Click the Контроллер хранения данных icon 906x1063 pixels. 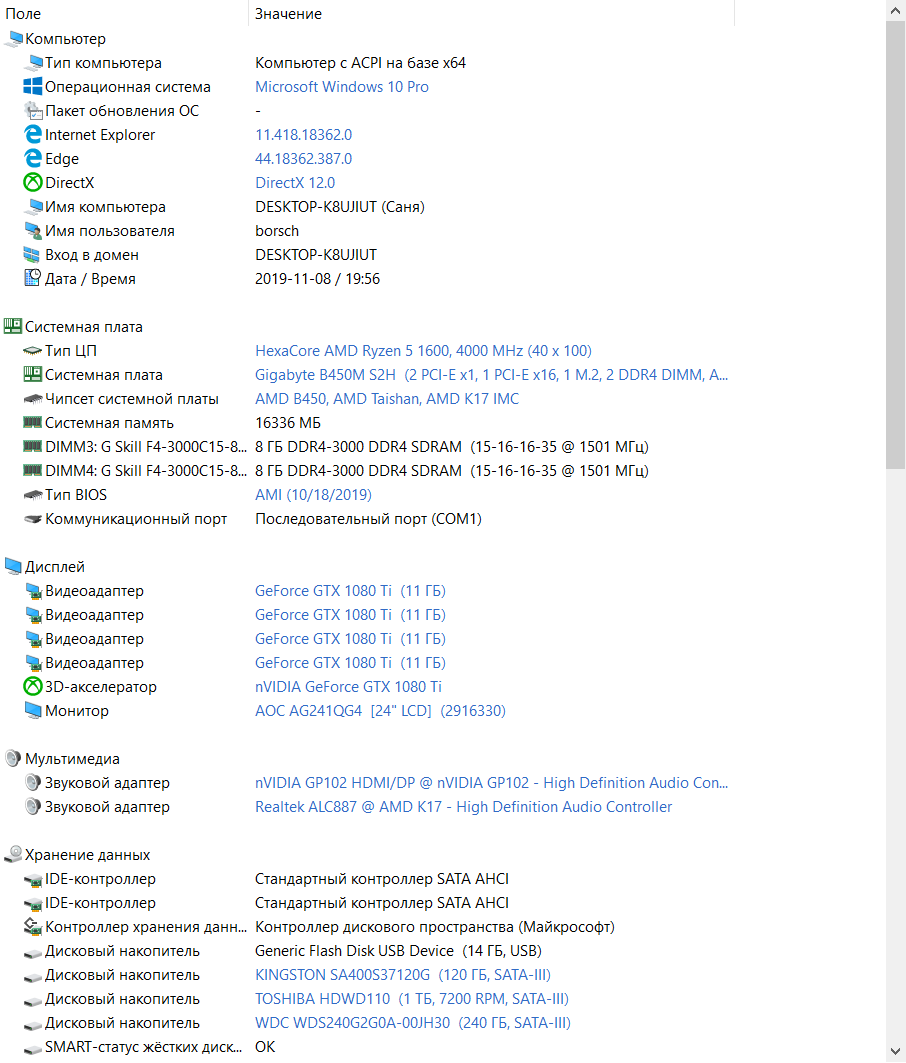pyautogui.click(x=33, y=926)
